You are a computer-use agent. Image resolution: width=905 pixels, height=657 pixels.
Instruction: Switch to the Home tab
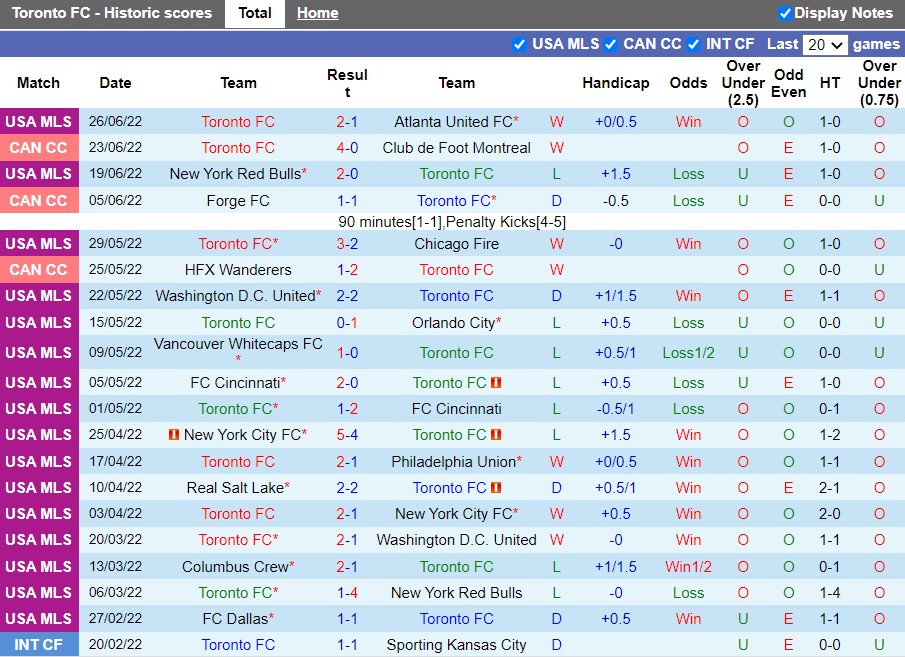tap(317, 13)
